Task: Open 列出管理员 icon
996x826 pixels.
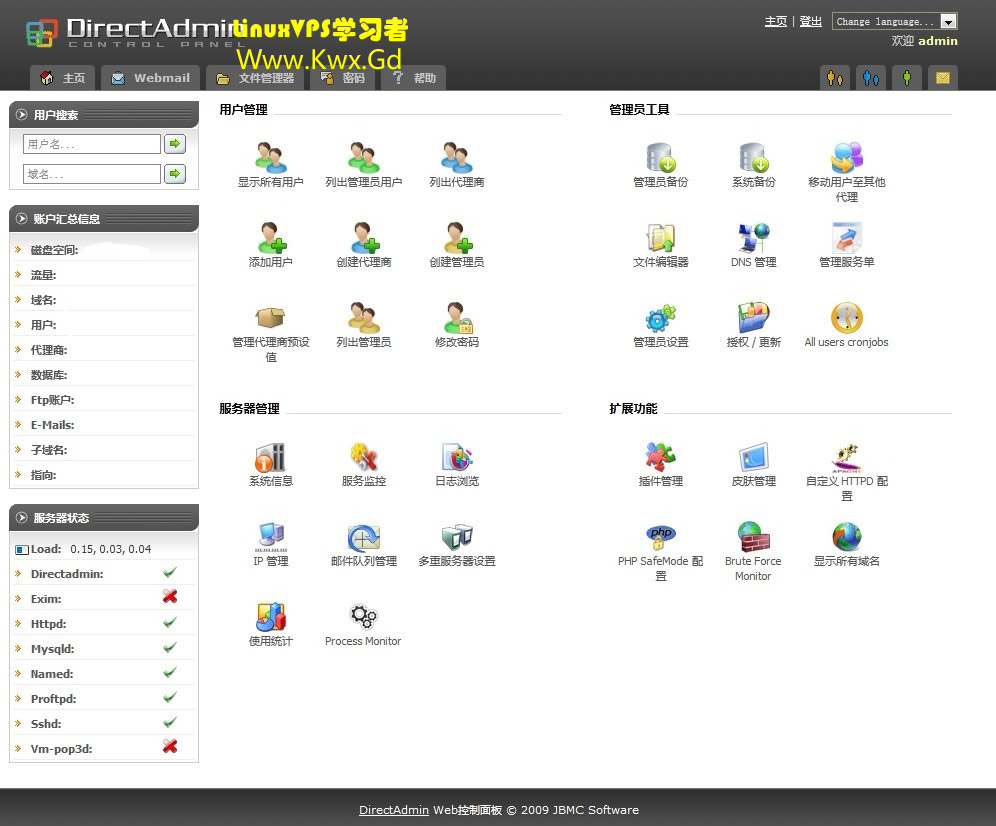Action: pyautogui.click(x=363, y=317)
